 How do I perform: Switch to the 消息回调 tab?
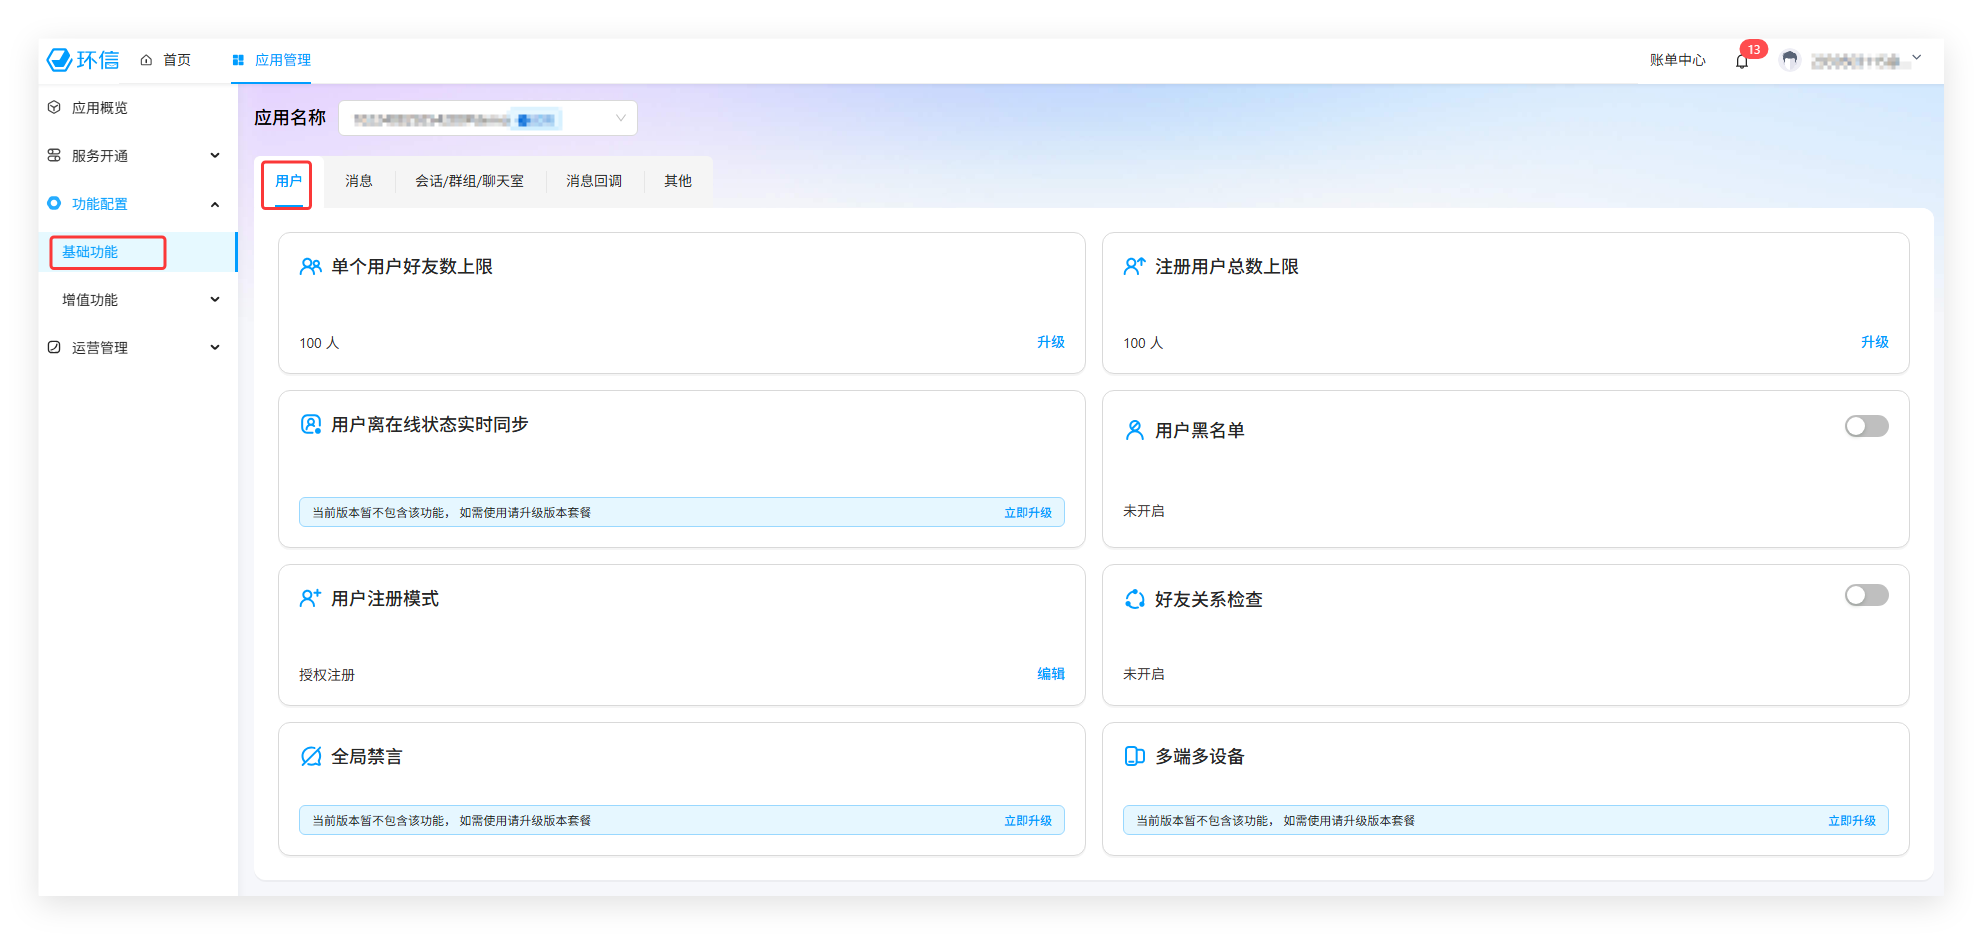[x=594, y=181]
